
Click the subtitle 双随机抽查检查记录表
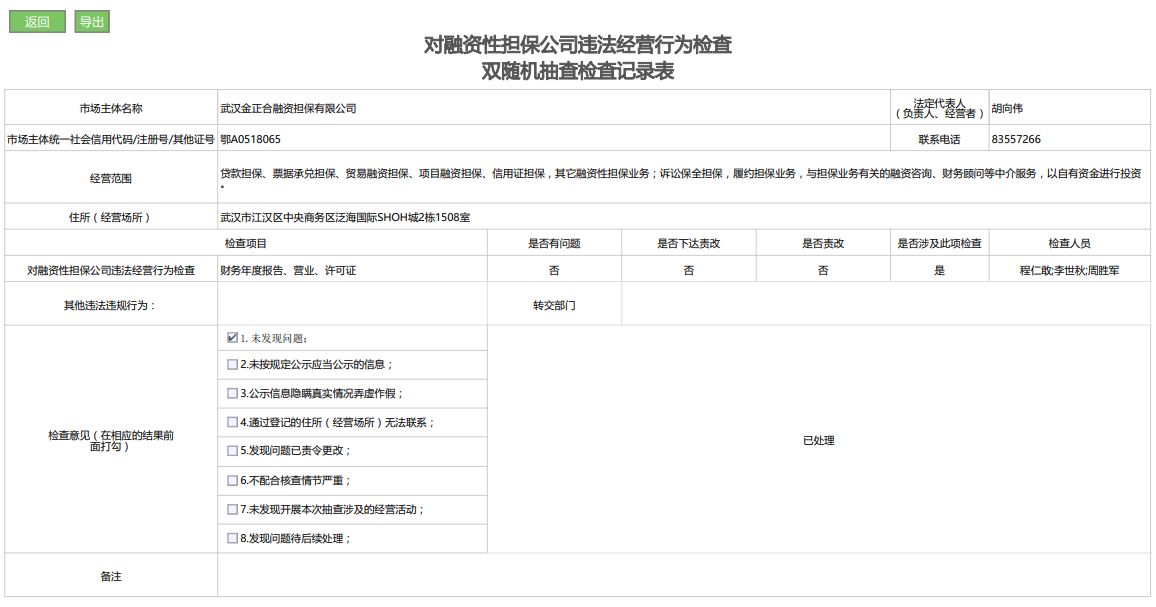pos(578,72)
